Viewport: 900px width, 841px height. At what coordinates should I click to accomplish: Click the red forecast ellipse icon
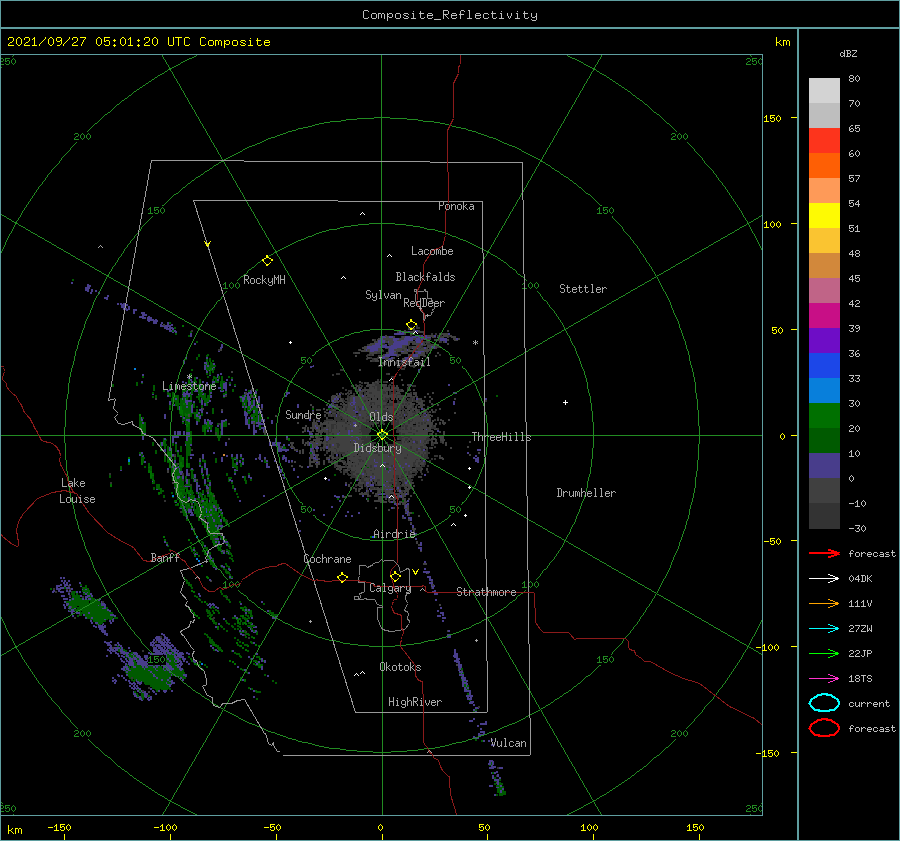(824, 728)
